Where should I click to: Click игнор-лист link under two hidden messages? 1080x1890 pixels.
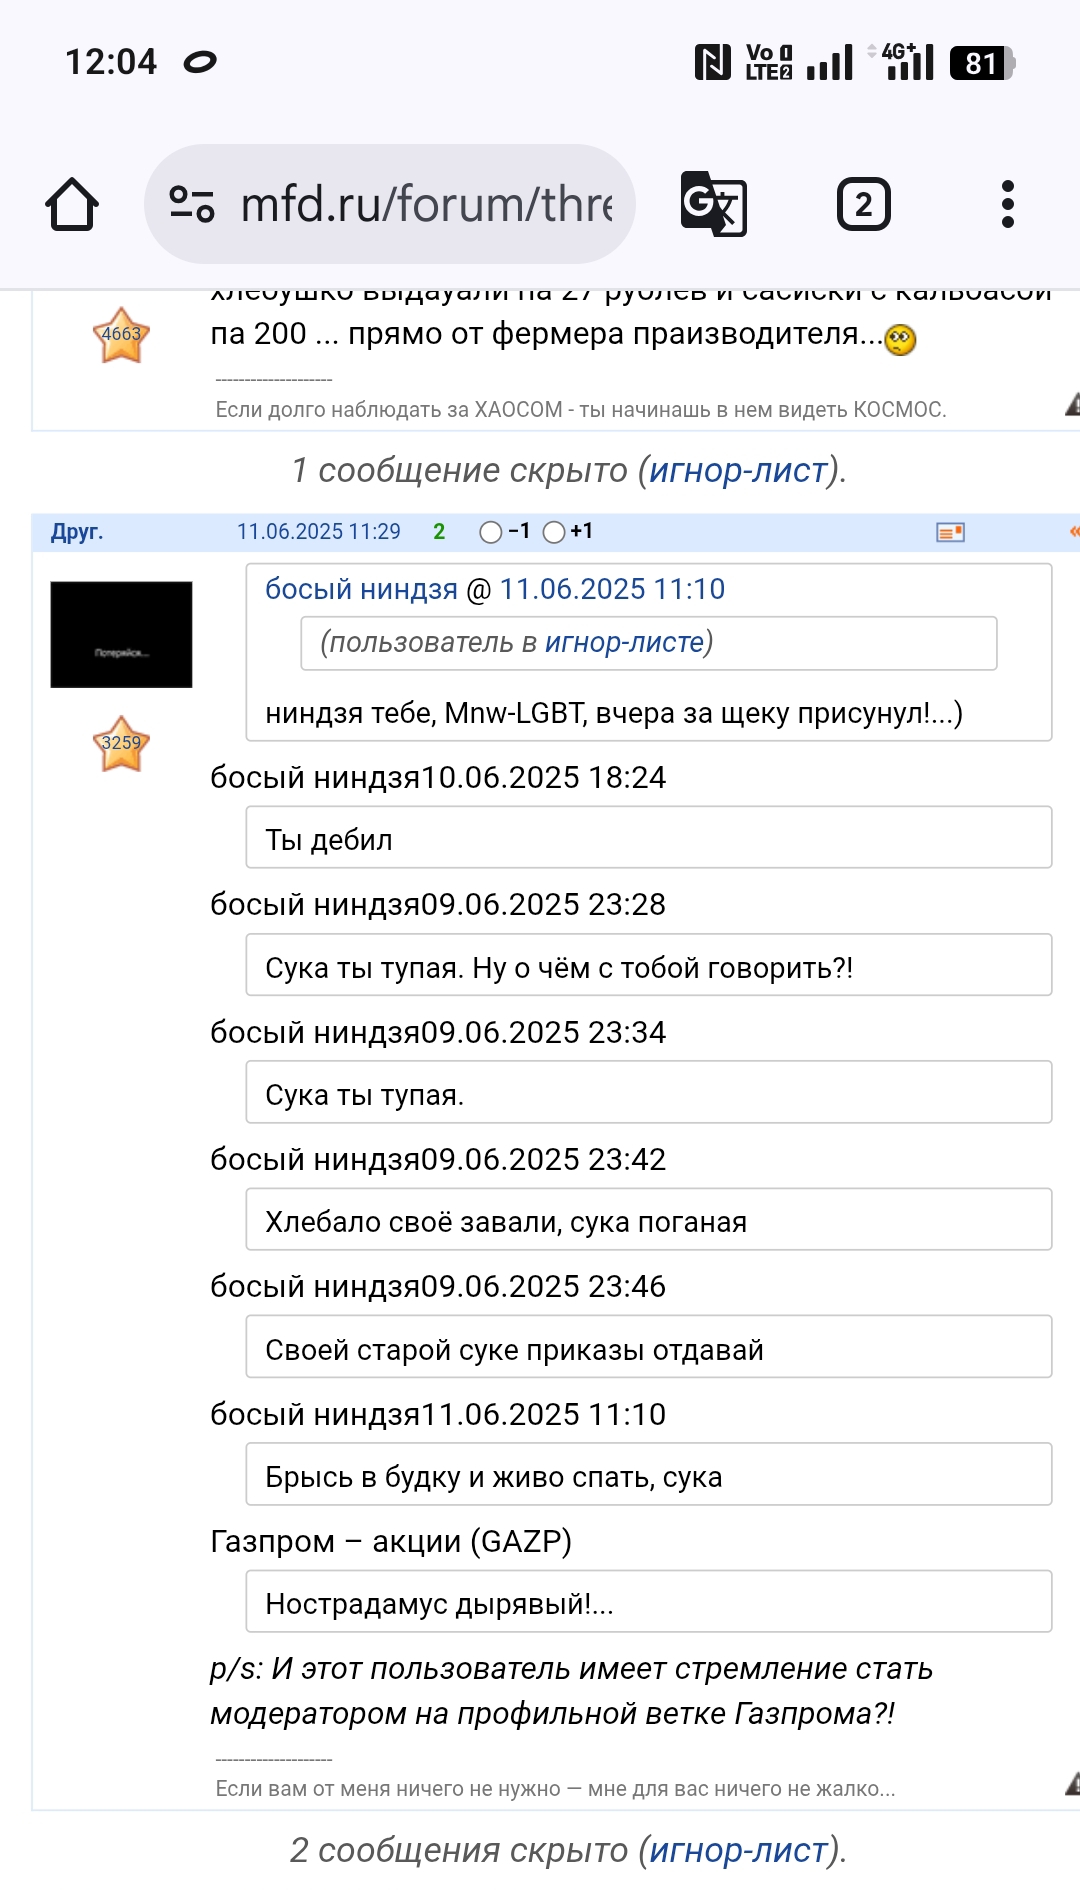(738, 1850)
